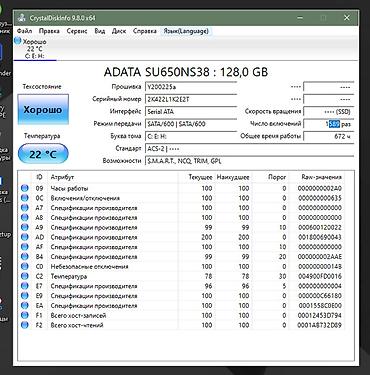370x375 pixels.
Task: Click the Наихудшее column header
Action: [x=233, y=177]
